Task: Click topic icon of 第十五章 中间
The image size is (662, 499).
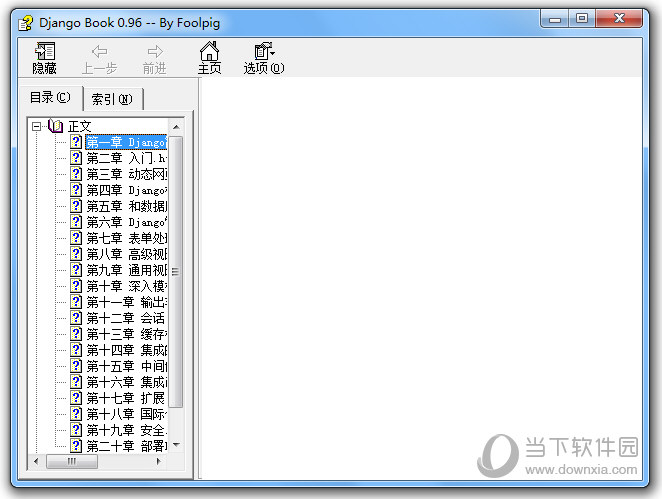Action: (x=76, y=366)
